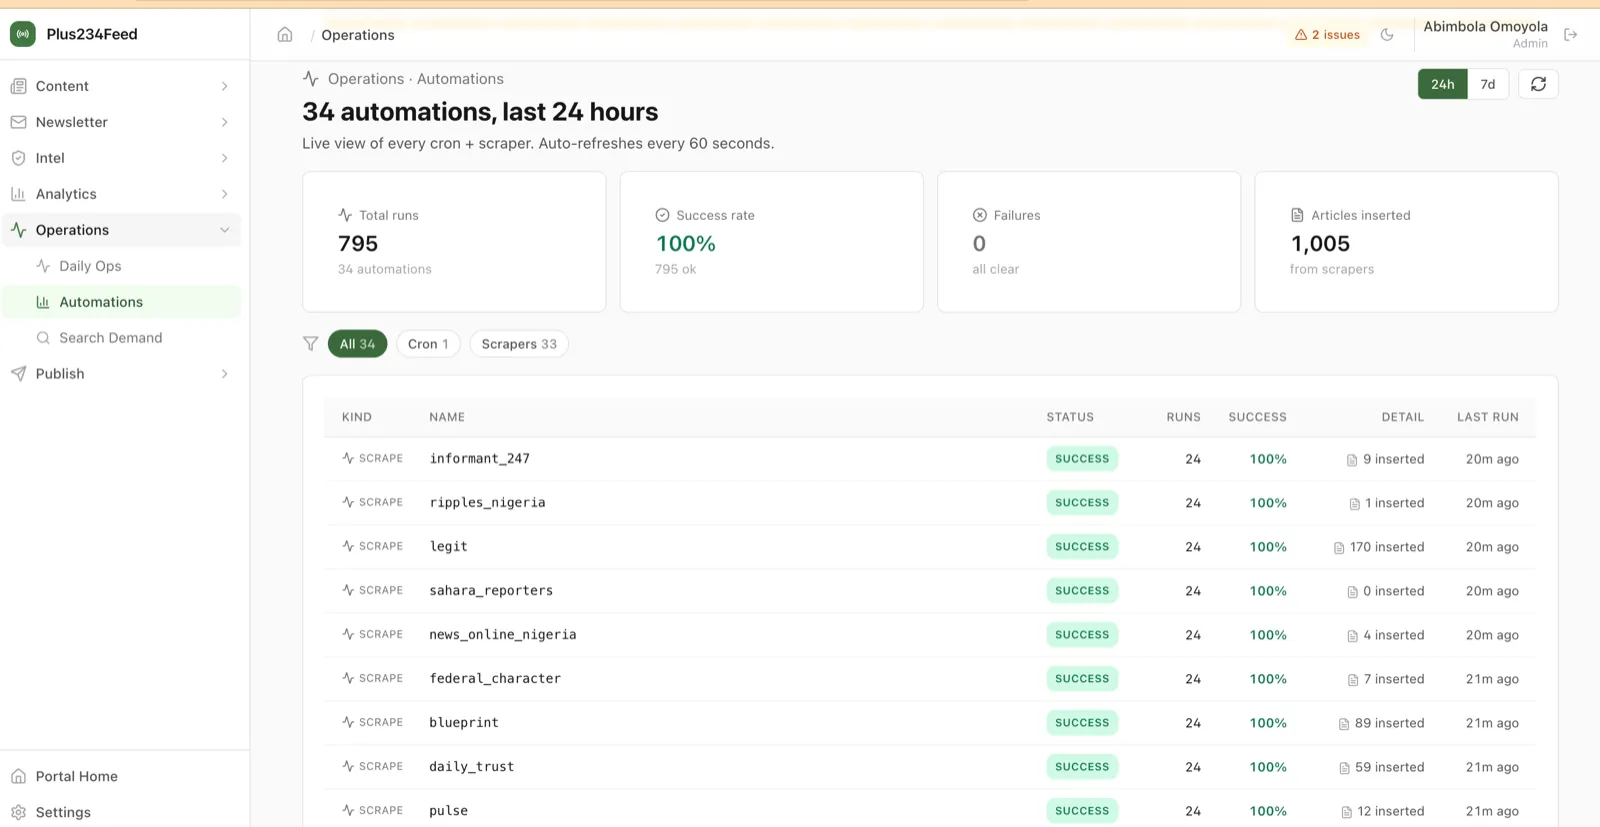The width and height of the screenshot is (1600, 827).
Task: Click the Daily Ops pulse icon
Action: pos(43,266)
